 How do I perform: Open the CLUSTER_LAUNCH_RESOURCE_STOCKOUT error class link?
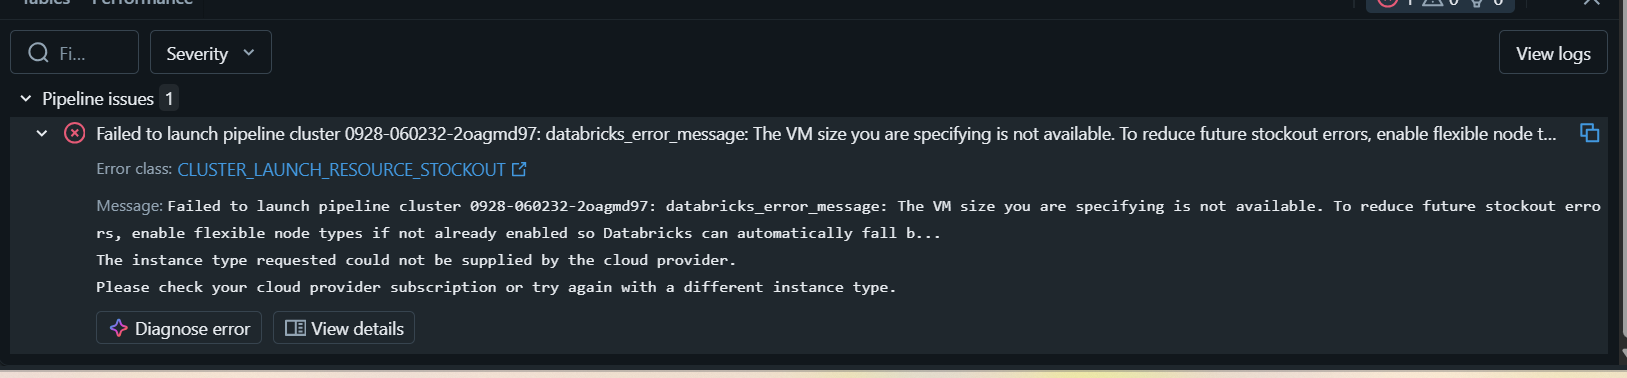click(341, 170)
